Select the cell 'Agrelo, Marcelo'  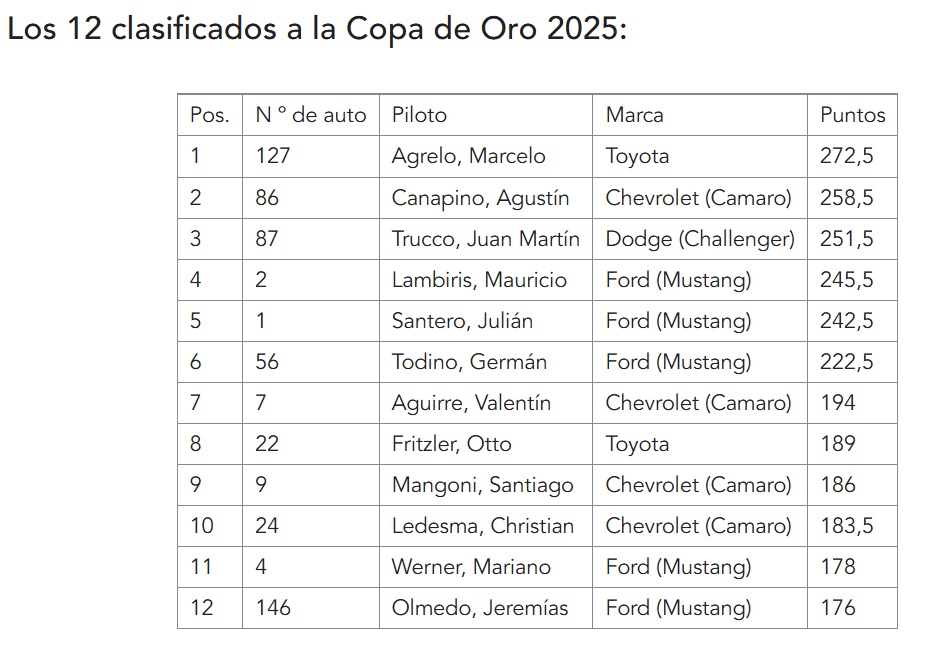coord(486,156)
